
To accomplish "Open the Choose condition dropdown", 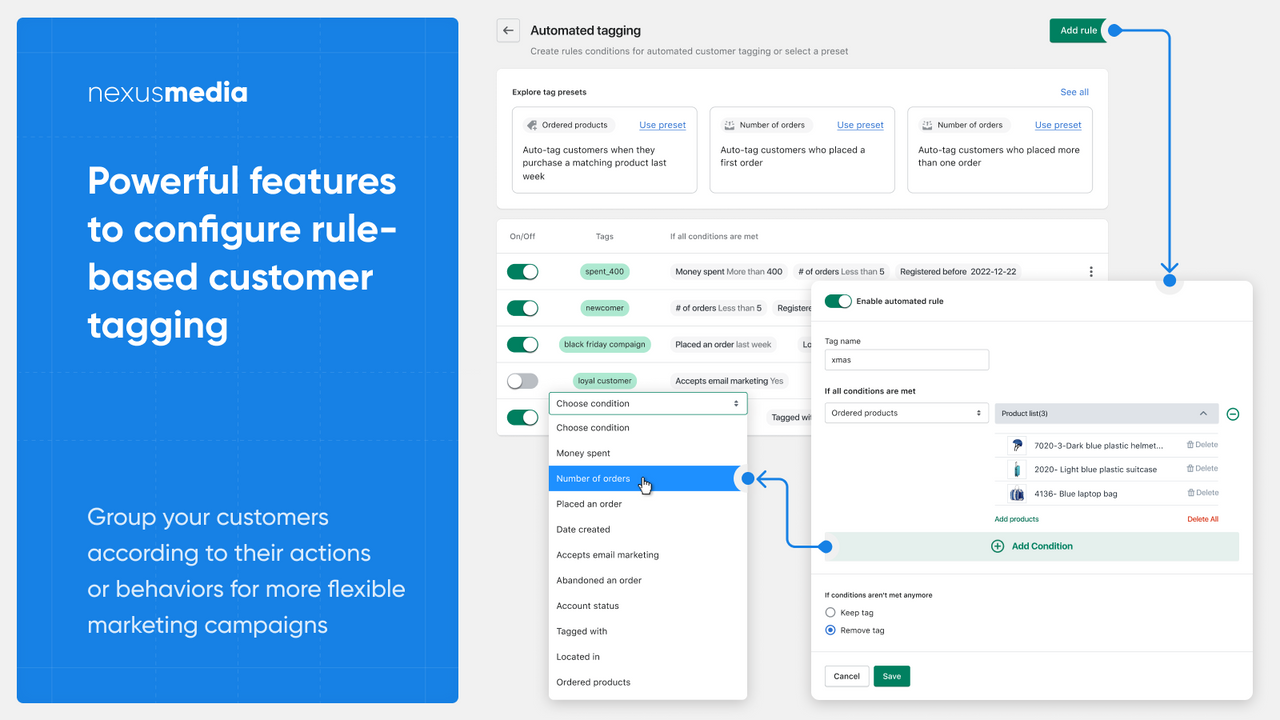I will [647, 403].
